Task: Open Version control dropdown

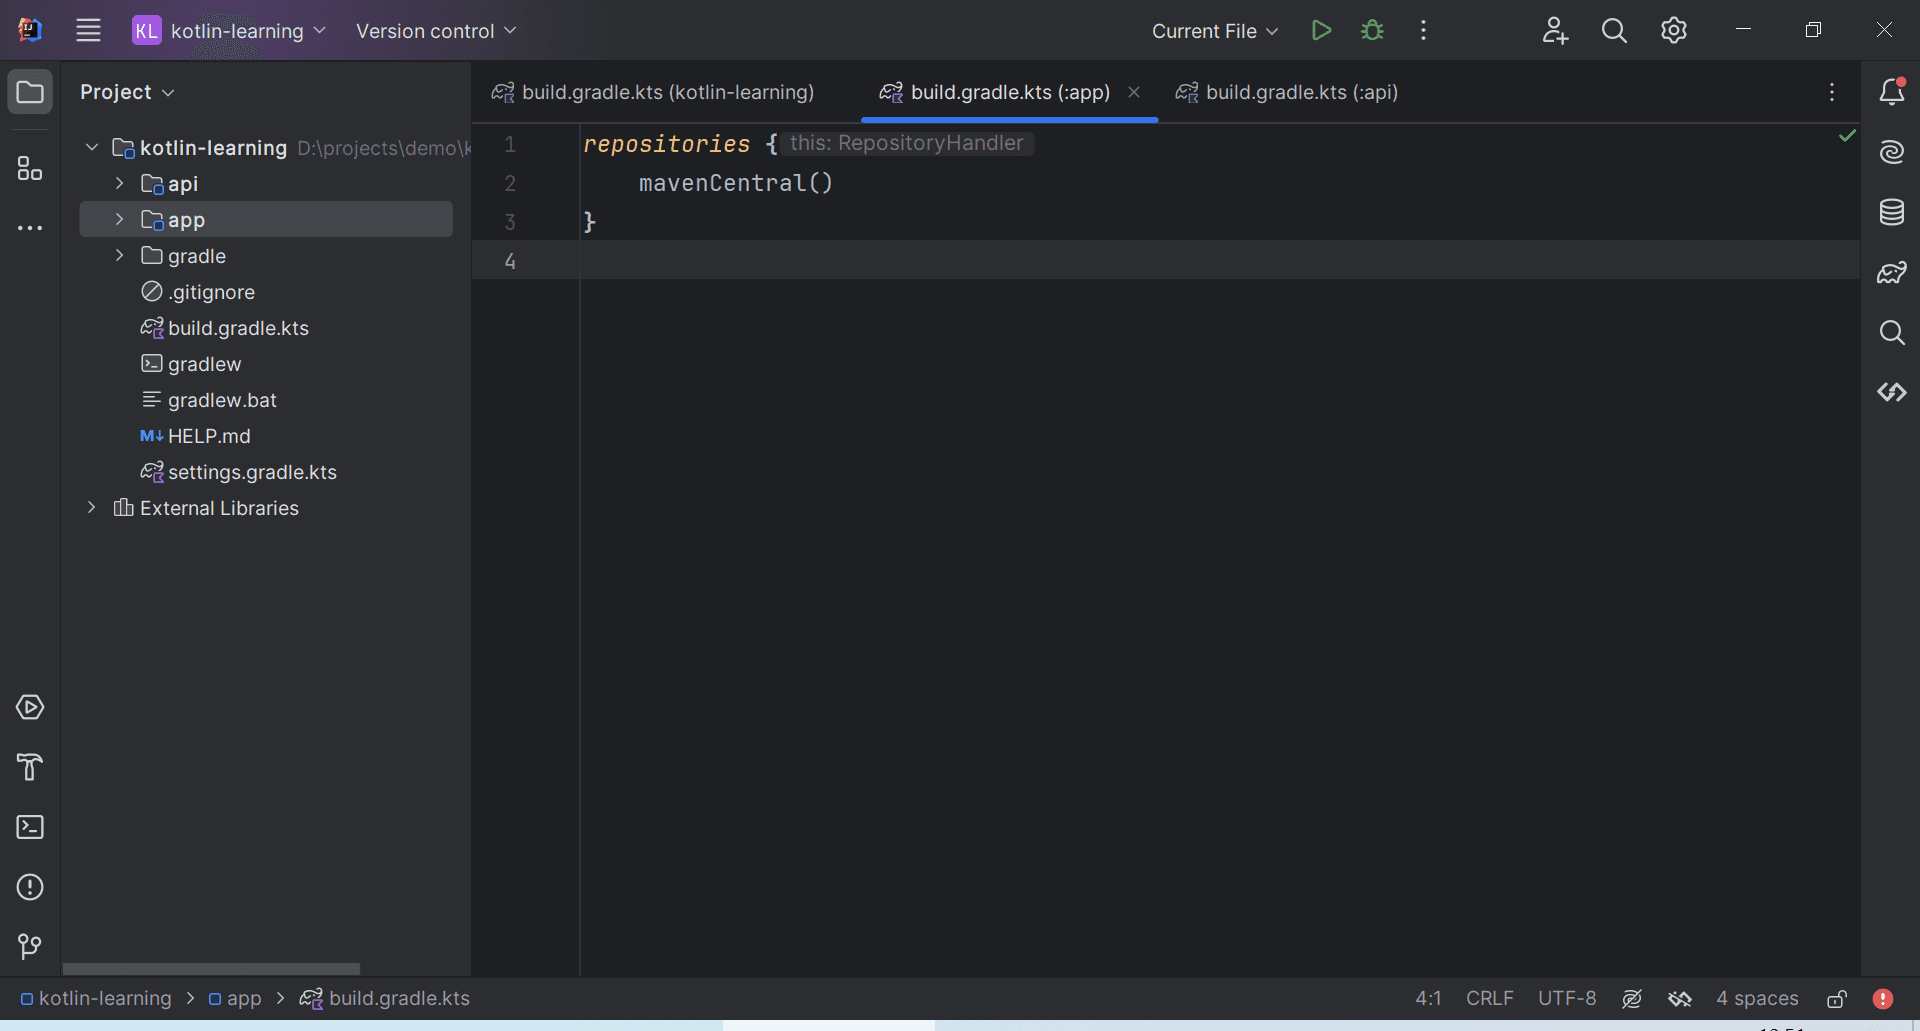Action: point(436,30)
